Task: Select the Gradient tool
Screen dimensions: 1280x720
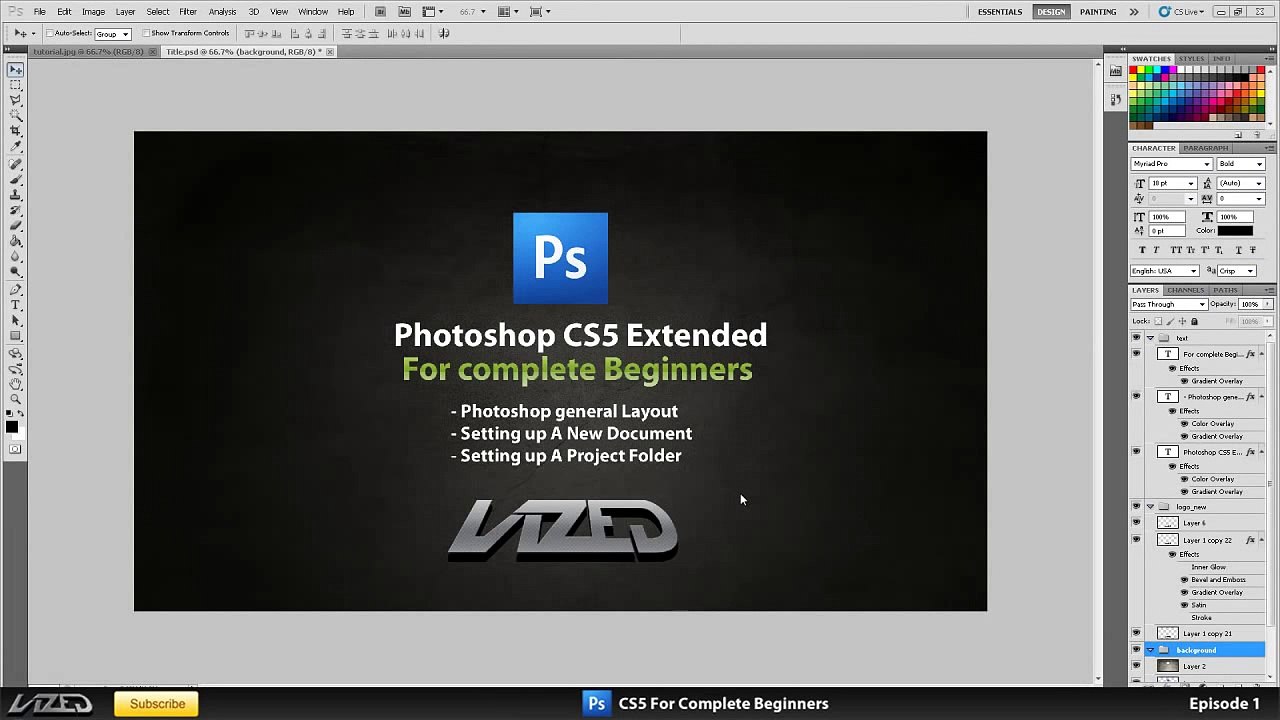Action: [15, 240]
